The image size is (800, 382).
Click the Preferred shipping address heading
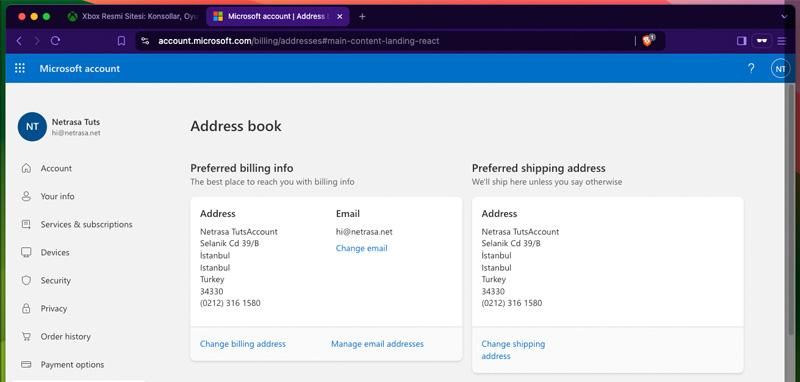538,168
